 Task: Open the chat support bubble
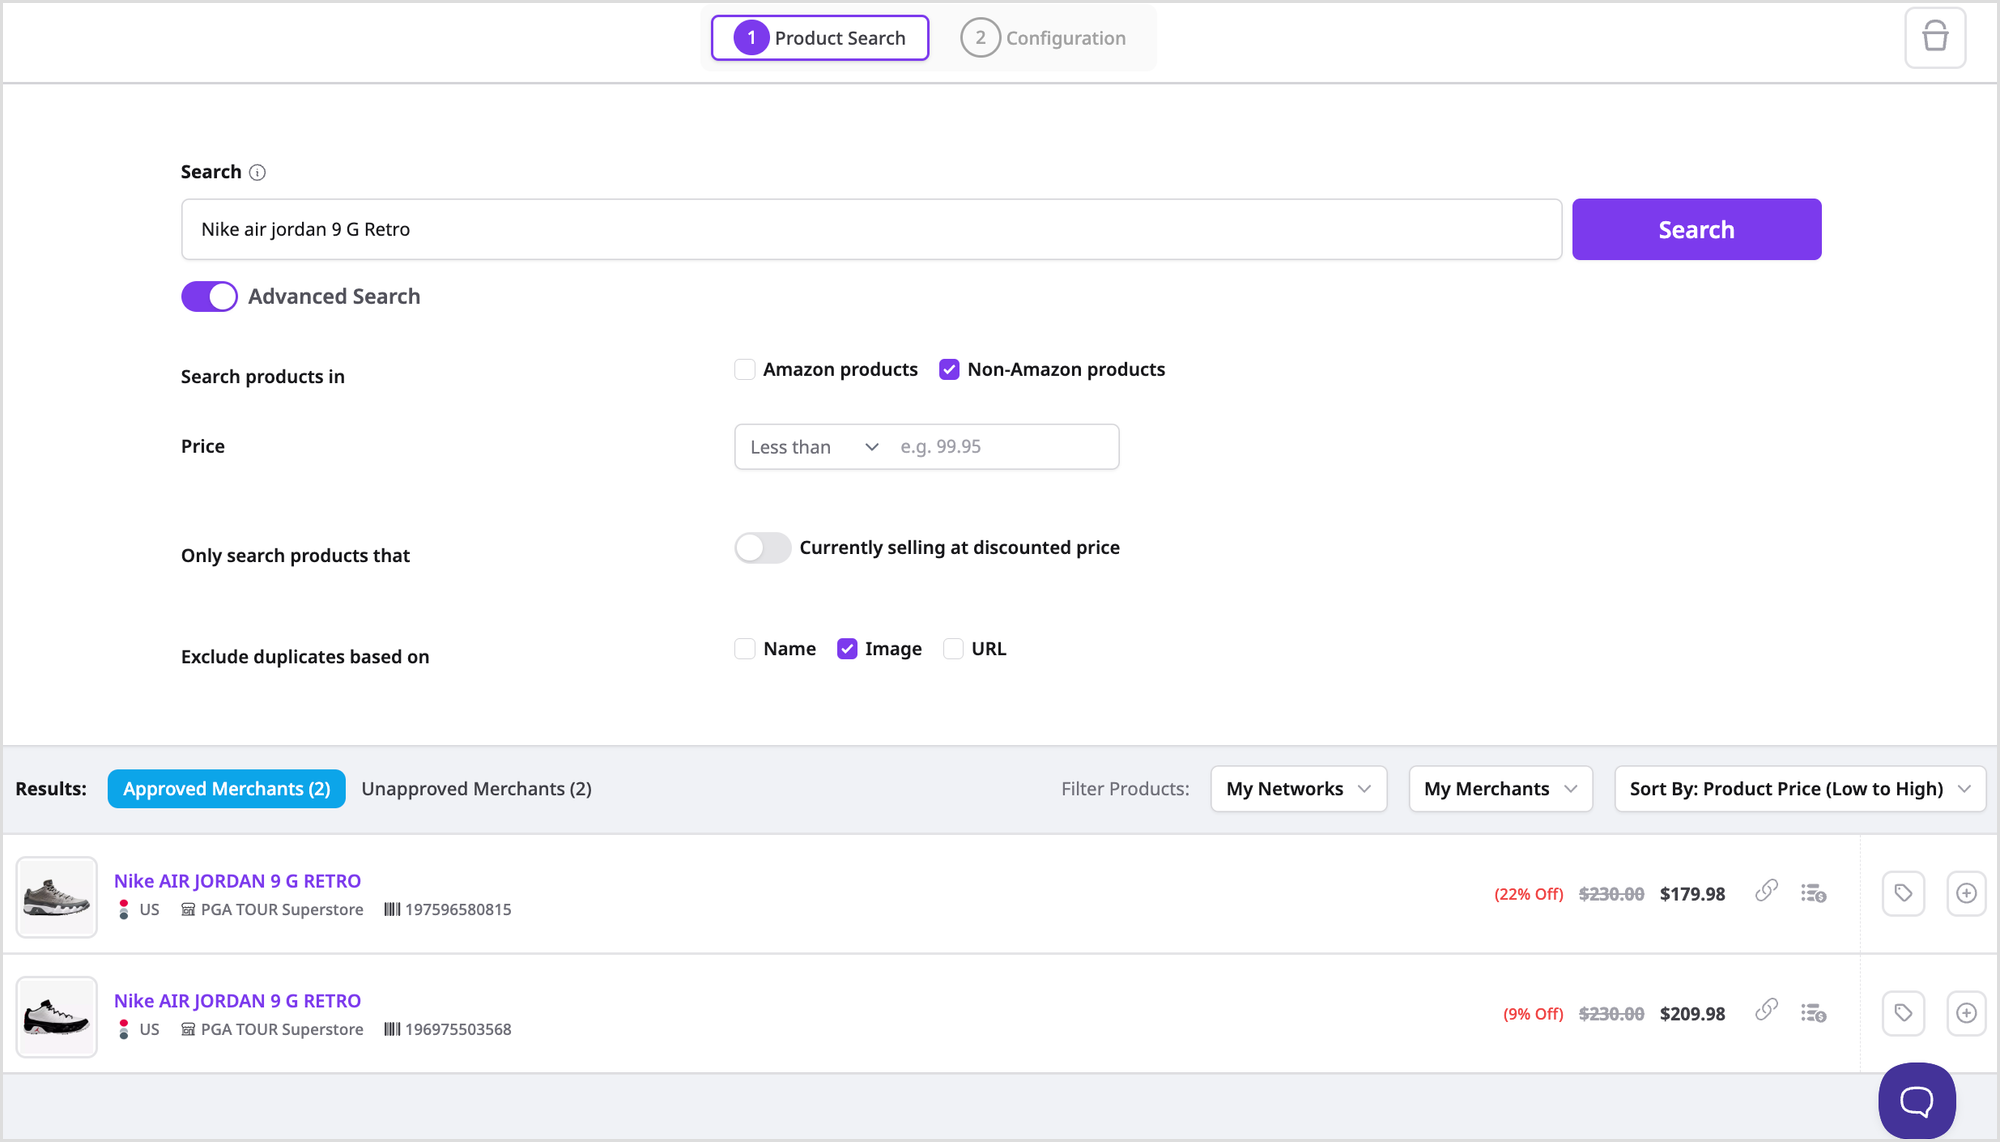coord(1916,1100)
